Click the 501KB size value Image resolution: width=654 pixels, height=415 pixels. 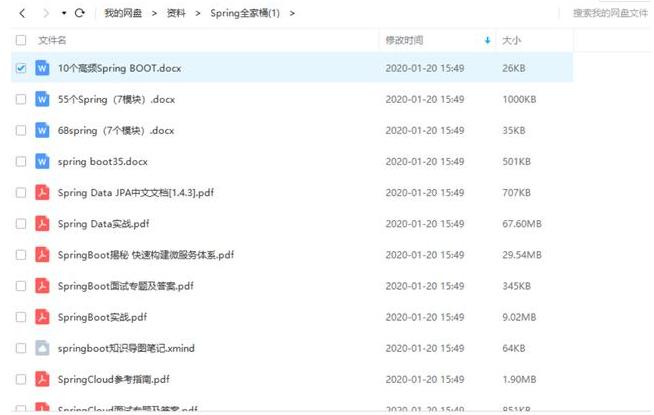tap(516, 161)
